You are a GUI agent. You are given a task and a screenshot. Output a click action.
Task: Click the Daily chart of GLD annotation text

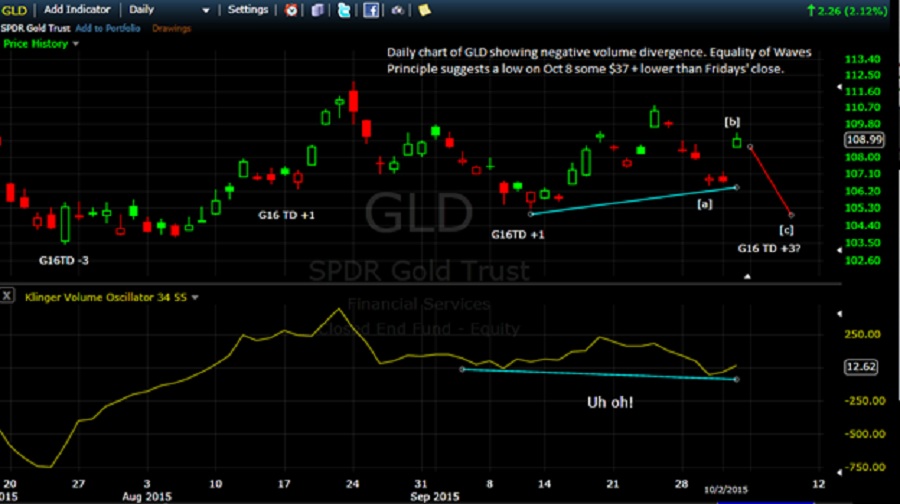click(x=599, y=60)
